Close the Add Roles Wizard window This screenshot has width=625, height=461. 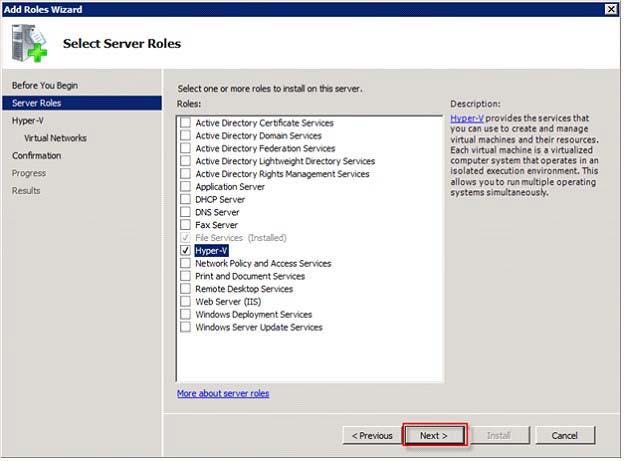coord(611,9)
